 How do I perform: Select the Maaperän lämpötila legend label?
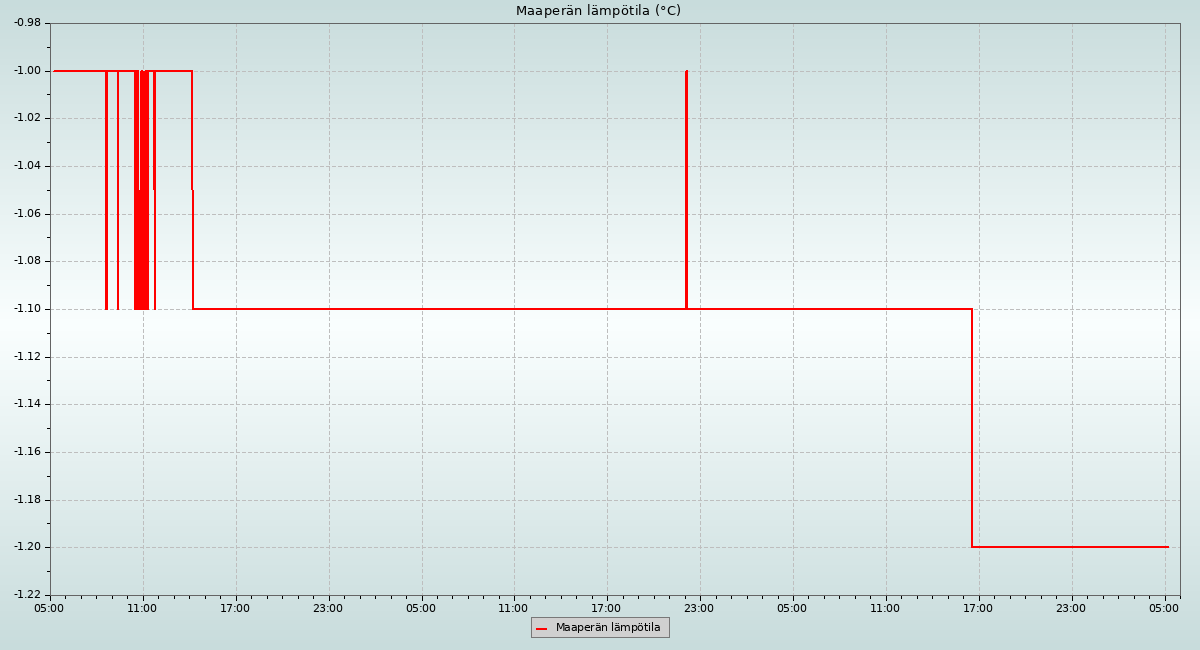[608, 628]
